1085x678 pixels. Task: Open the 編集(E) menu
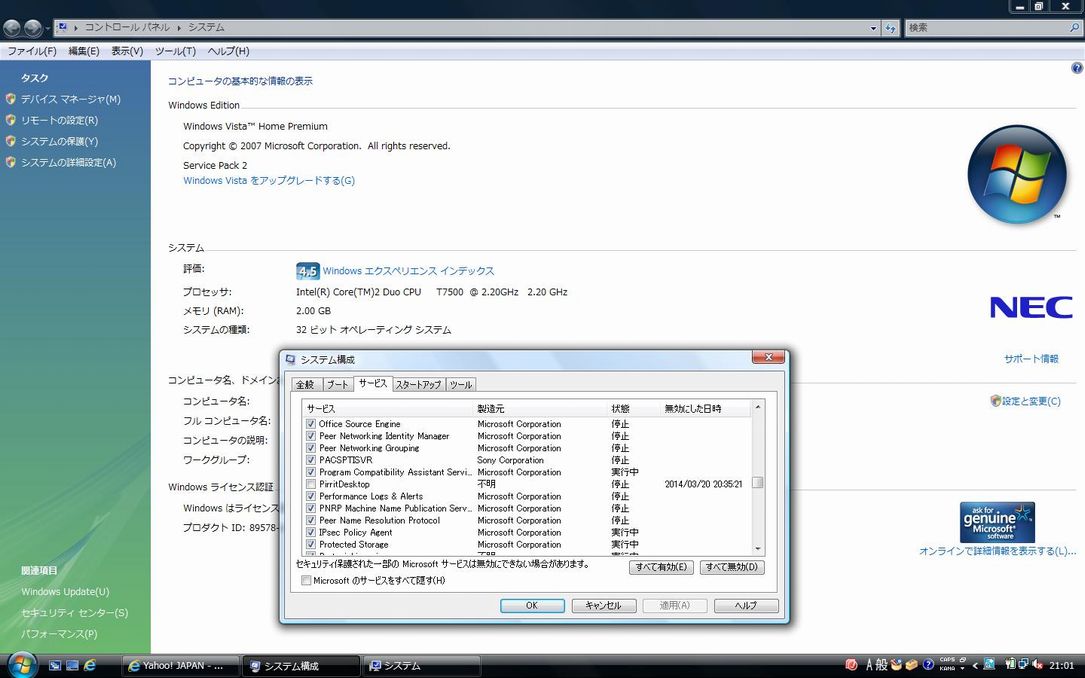(84, 51)
